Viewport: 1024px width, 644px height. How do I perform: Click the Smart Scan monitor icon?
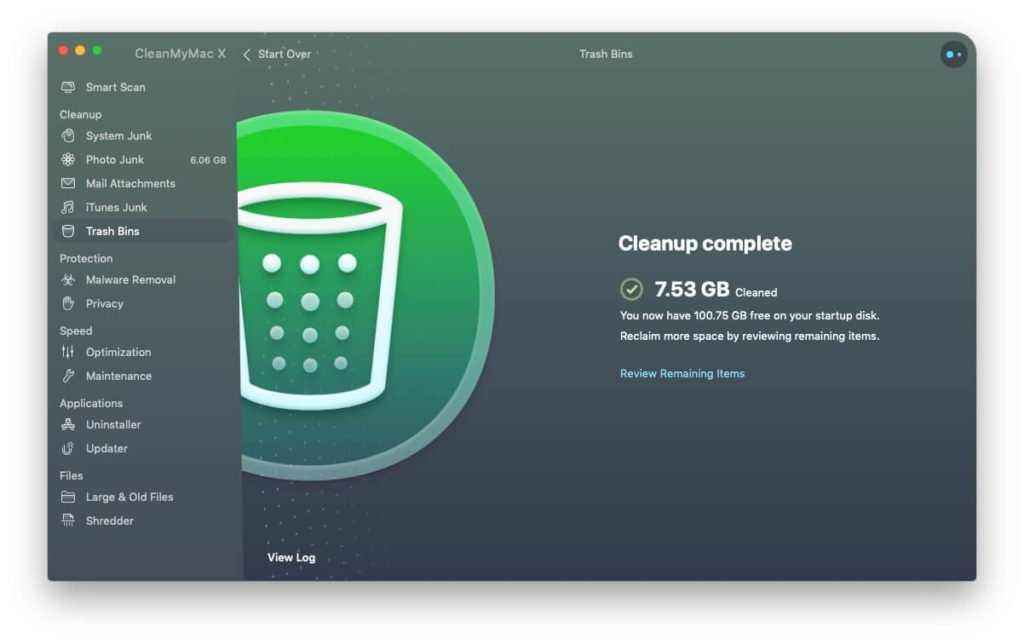pos(68,87)
